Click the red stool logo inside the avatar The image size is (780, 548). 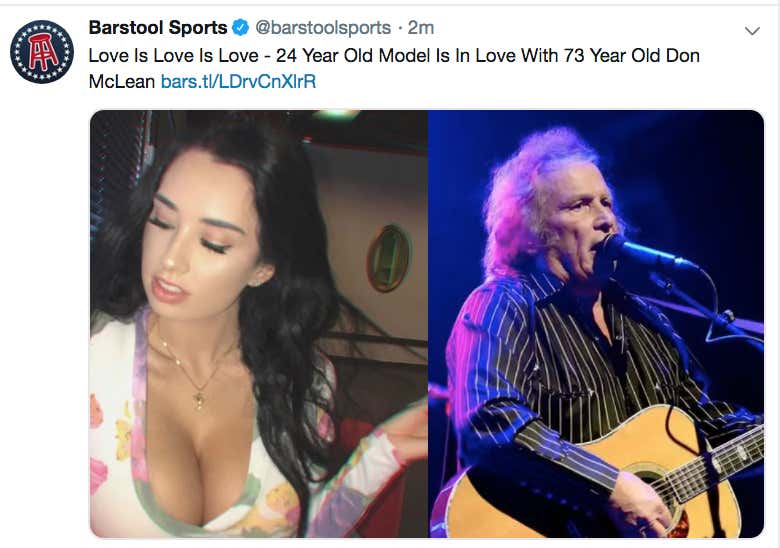(43, 52)
